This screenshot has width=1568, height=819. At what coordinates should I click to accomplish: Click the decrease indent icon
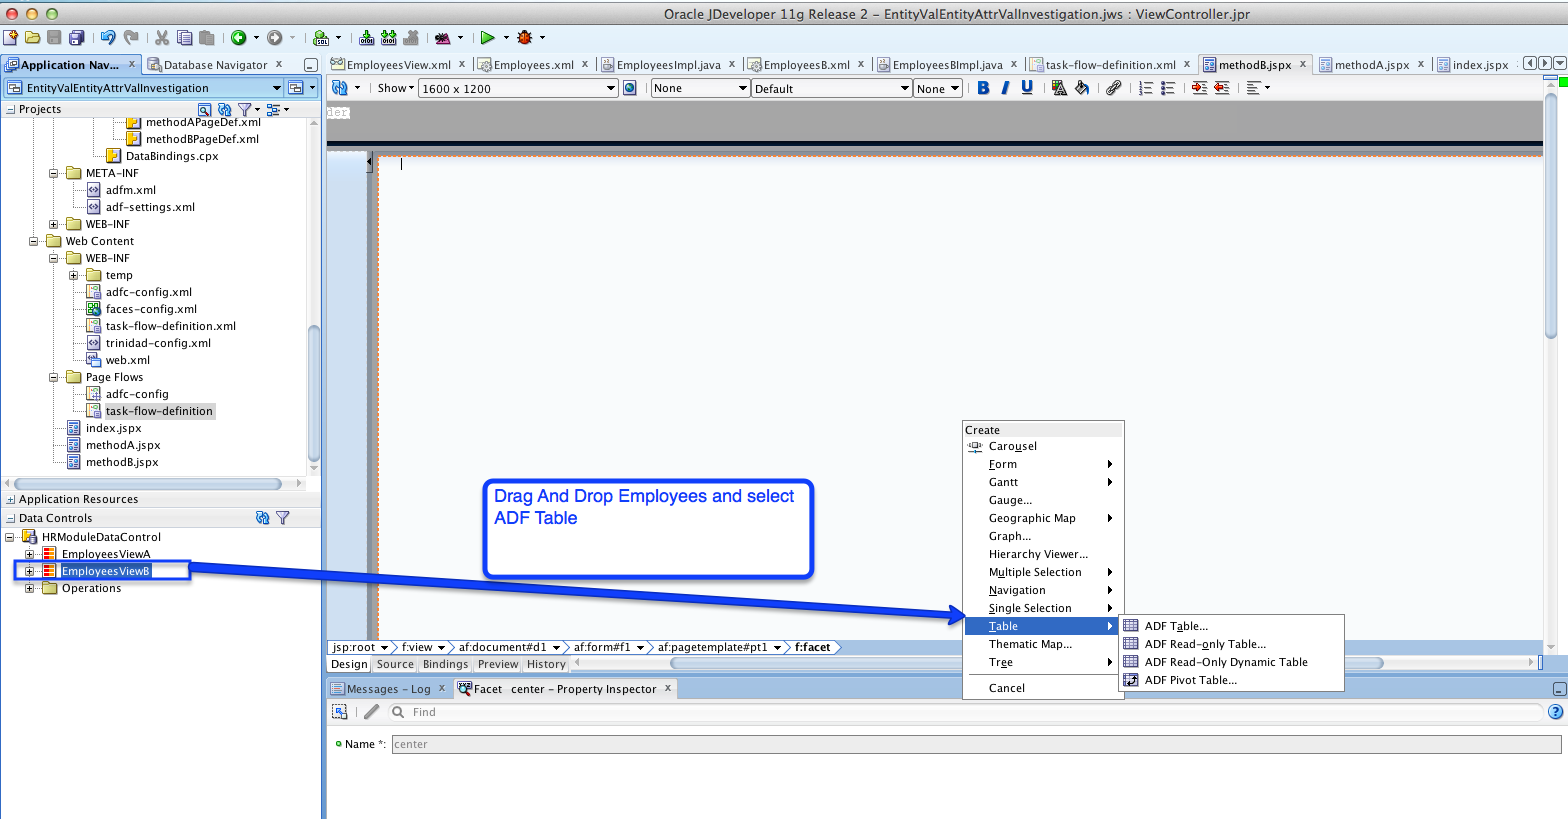pos(1221,88)
